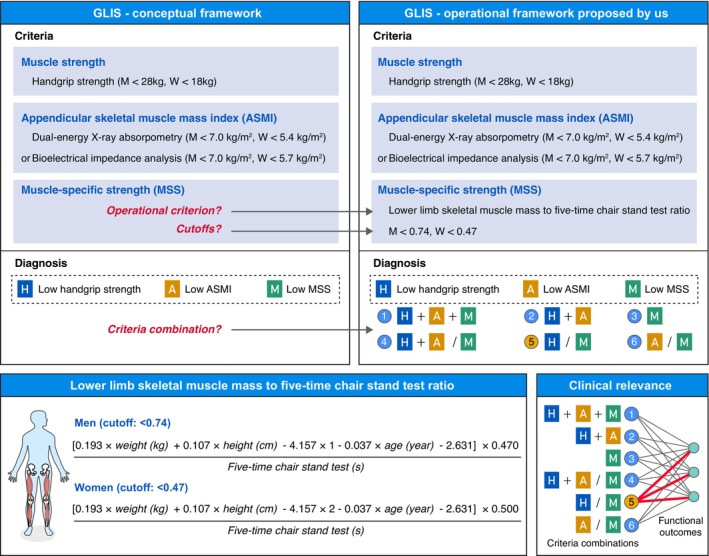Click the H badge next to circle 5 in Diagnosis

tap(552, 342)
